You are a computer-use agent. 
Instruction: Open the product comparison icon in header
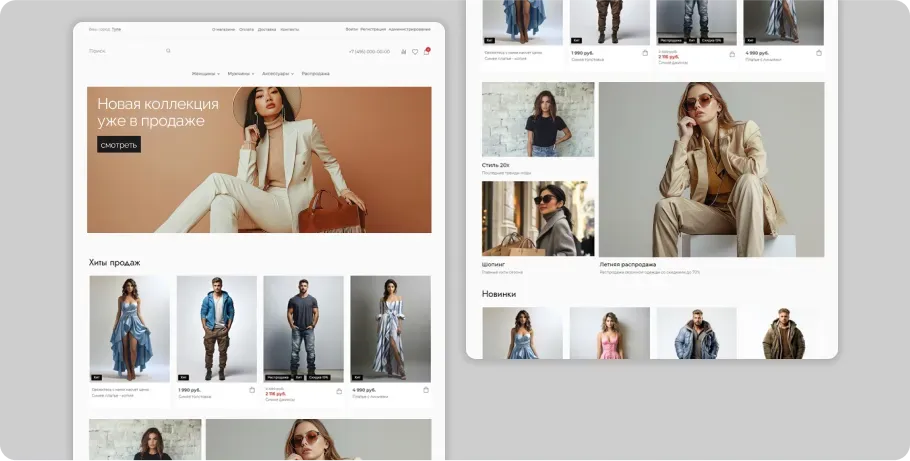pos(404,51)
